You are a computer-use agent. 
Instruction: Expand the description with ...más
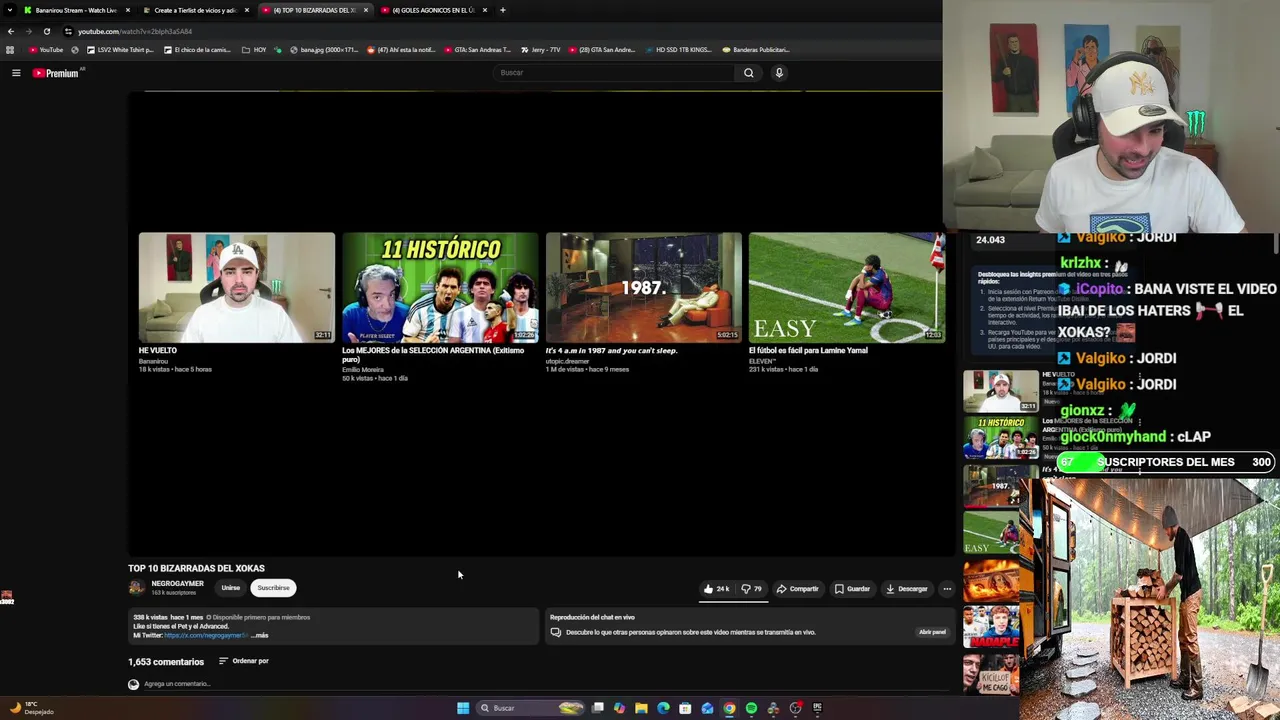[259, 636]
